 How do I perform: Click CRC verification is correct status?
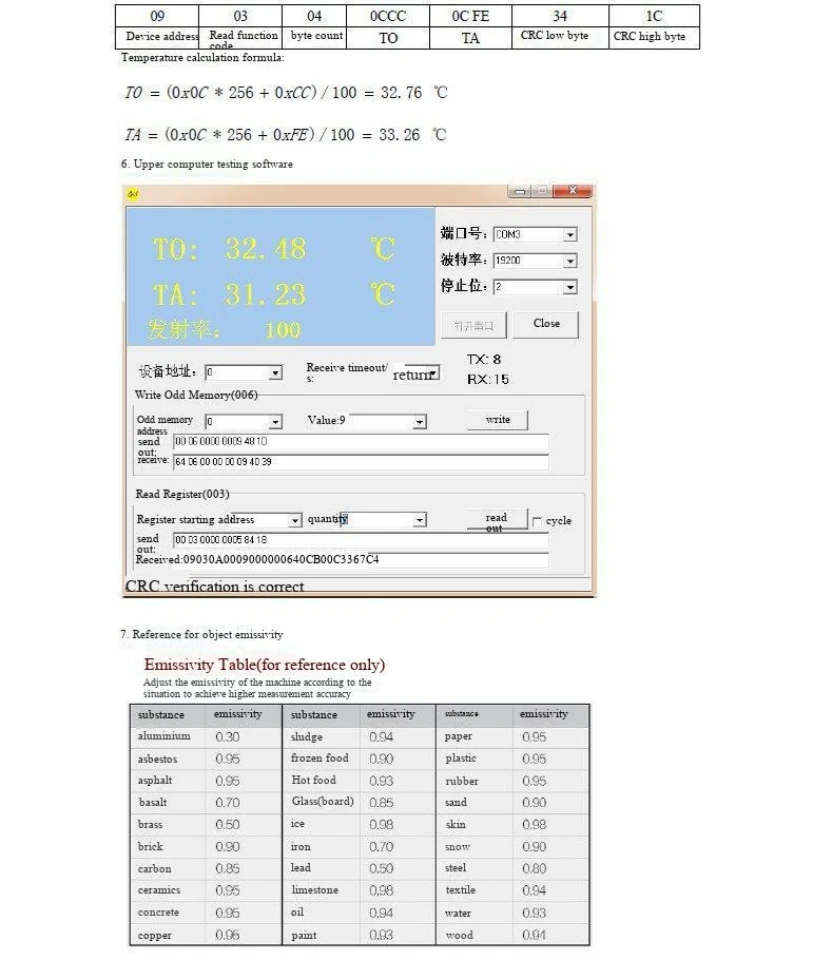[x=214, y=587]
